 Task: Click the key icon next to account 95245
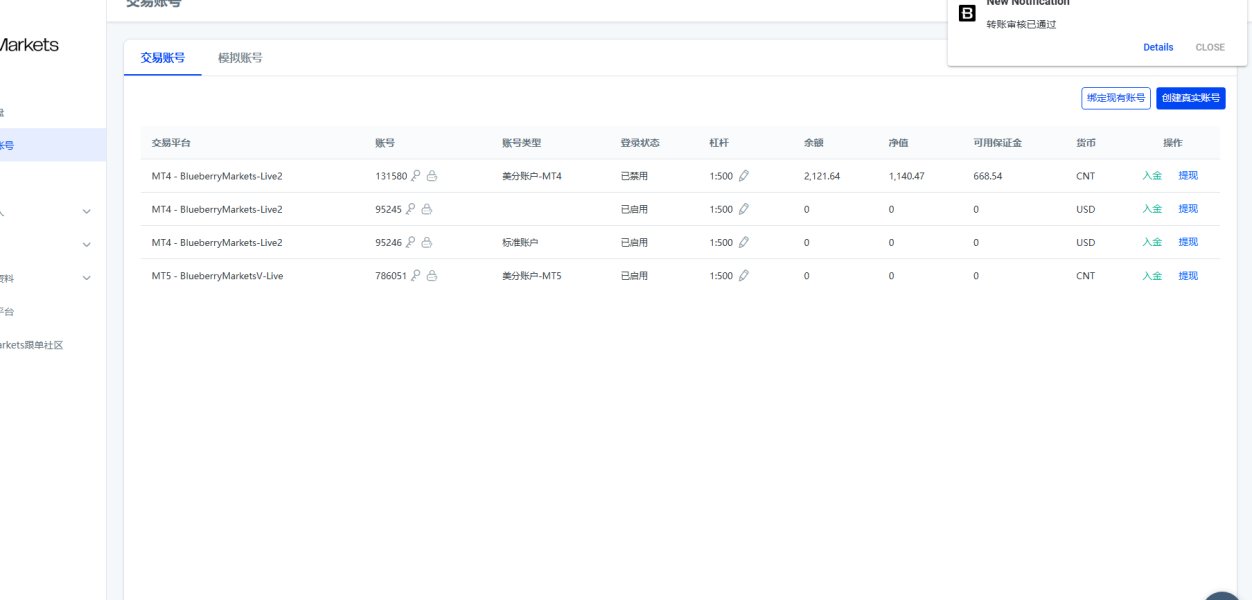410,209
